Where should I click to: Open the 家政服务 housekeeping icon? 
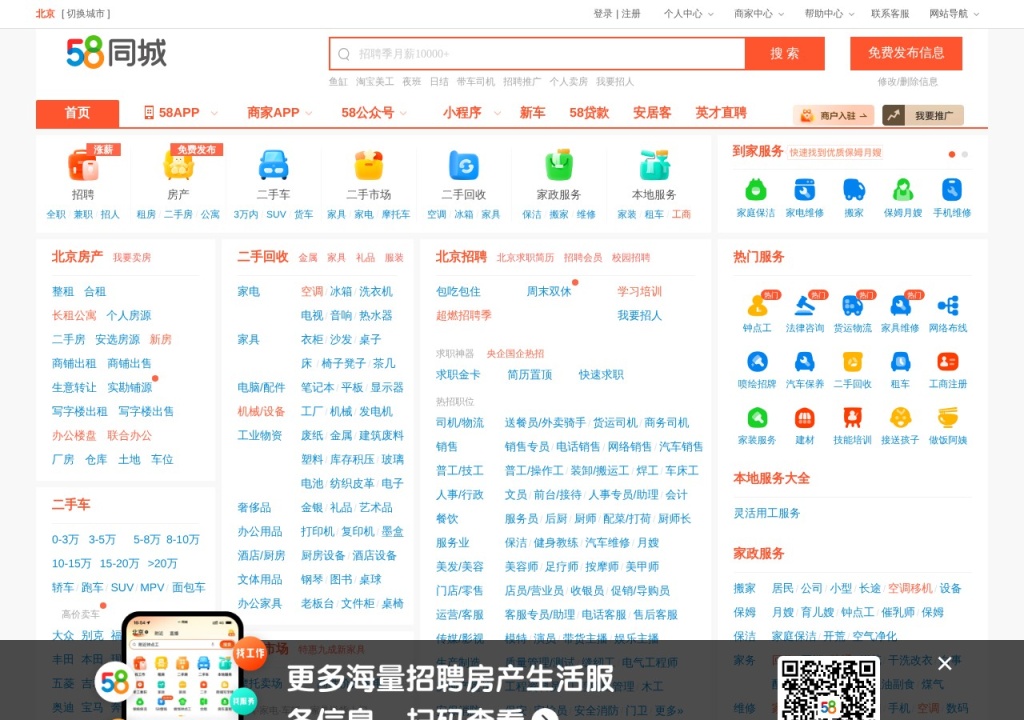click(x=559, y=165)
